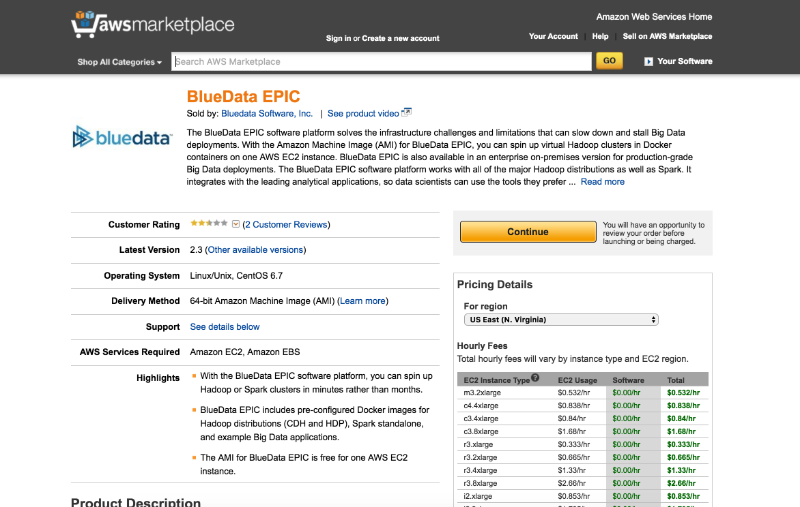Screen dimensions: 800x507
Task: Click the See details below support link
Action: 224,327
